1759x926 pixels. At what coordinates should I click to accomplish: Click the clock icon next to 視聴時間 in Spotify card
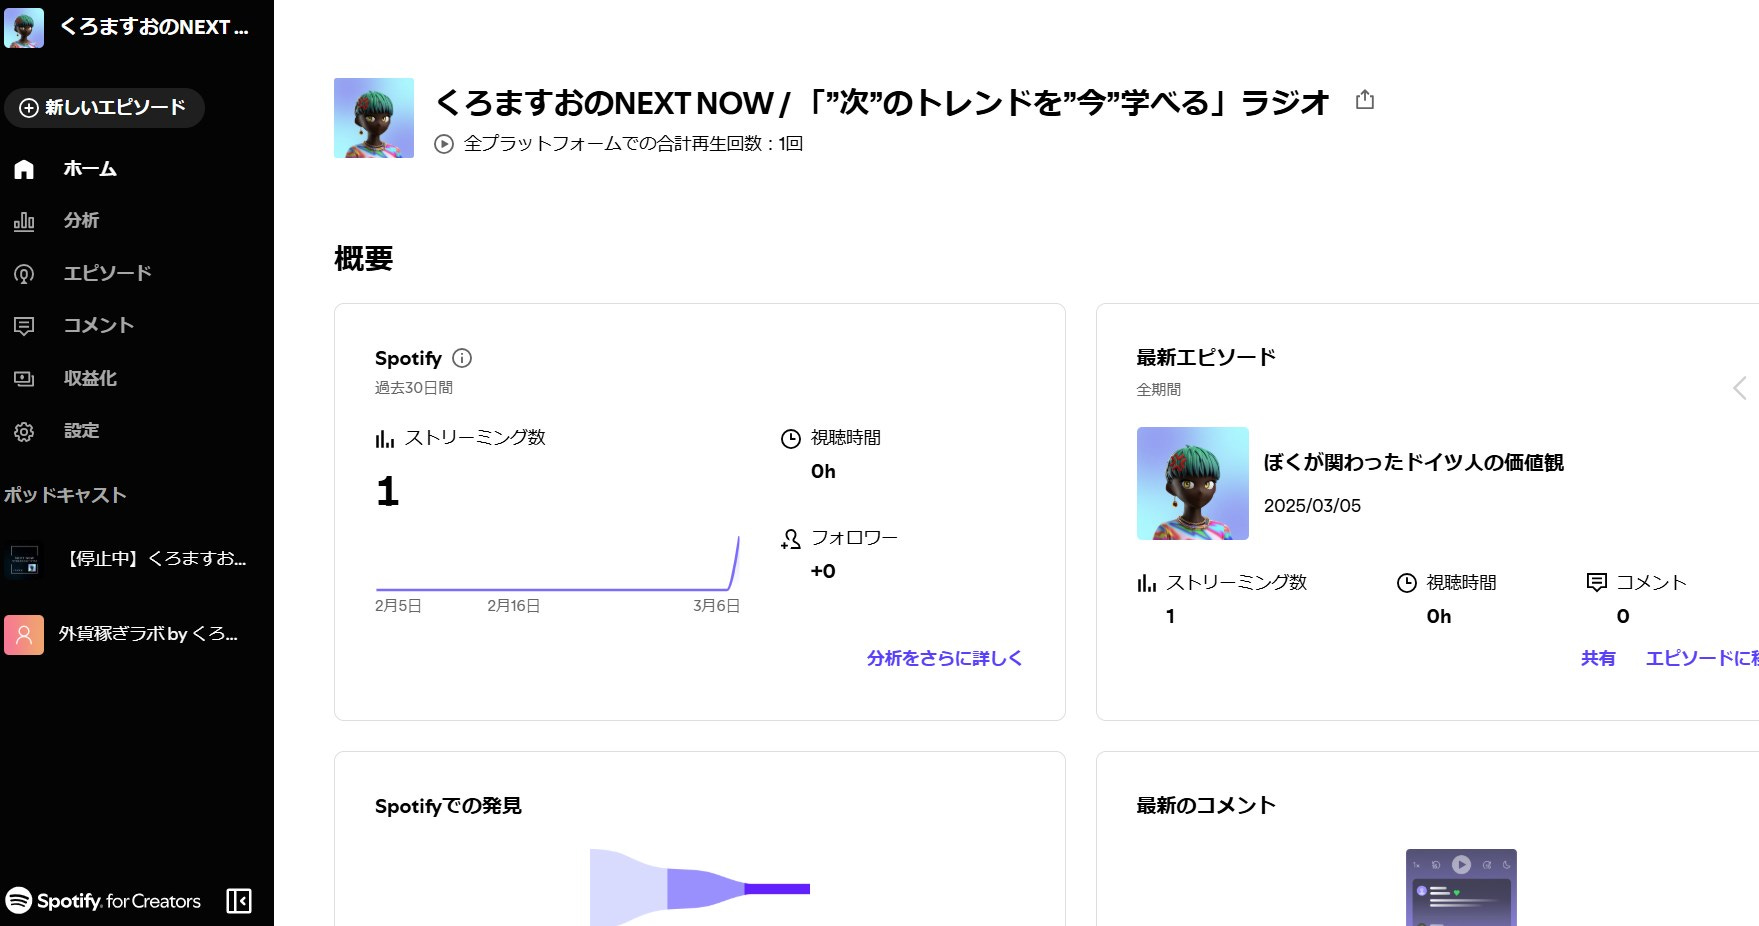coord(791,438)
